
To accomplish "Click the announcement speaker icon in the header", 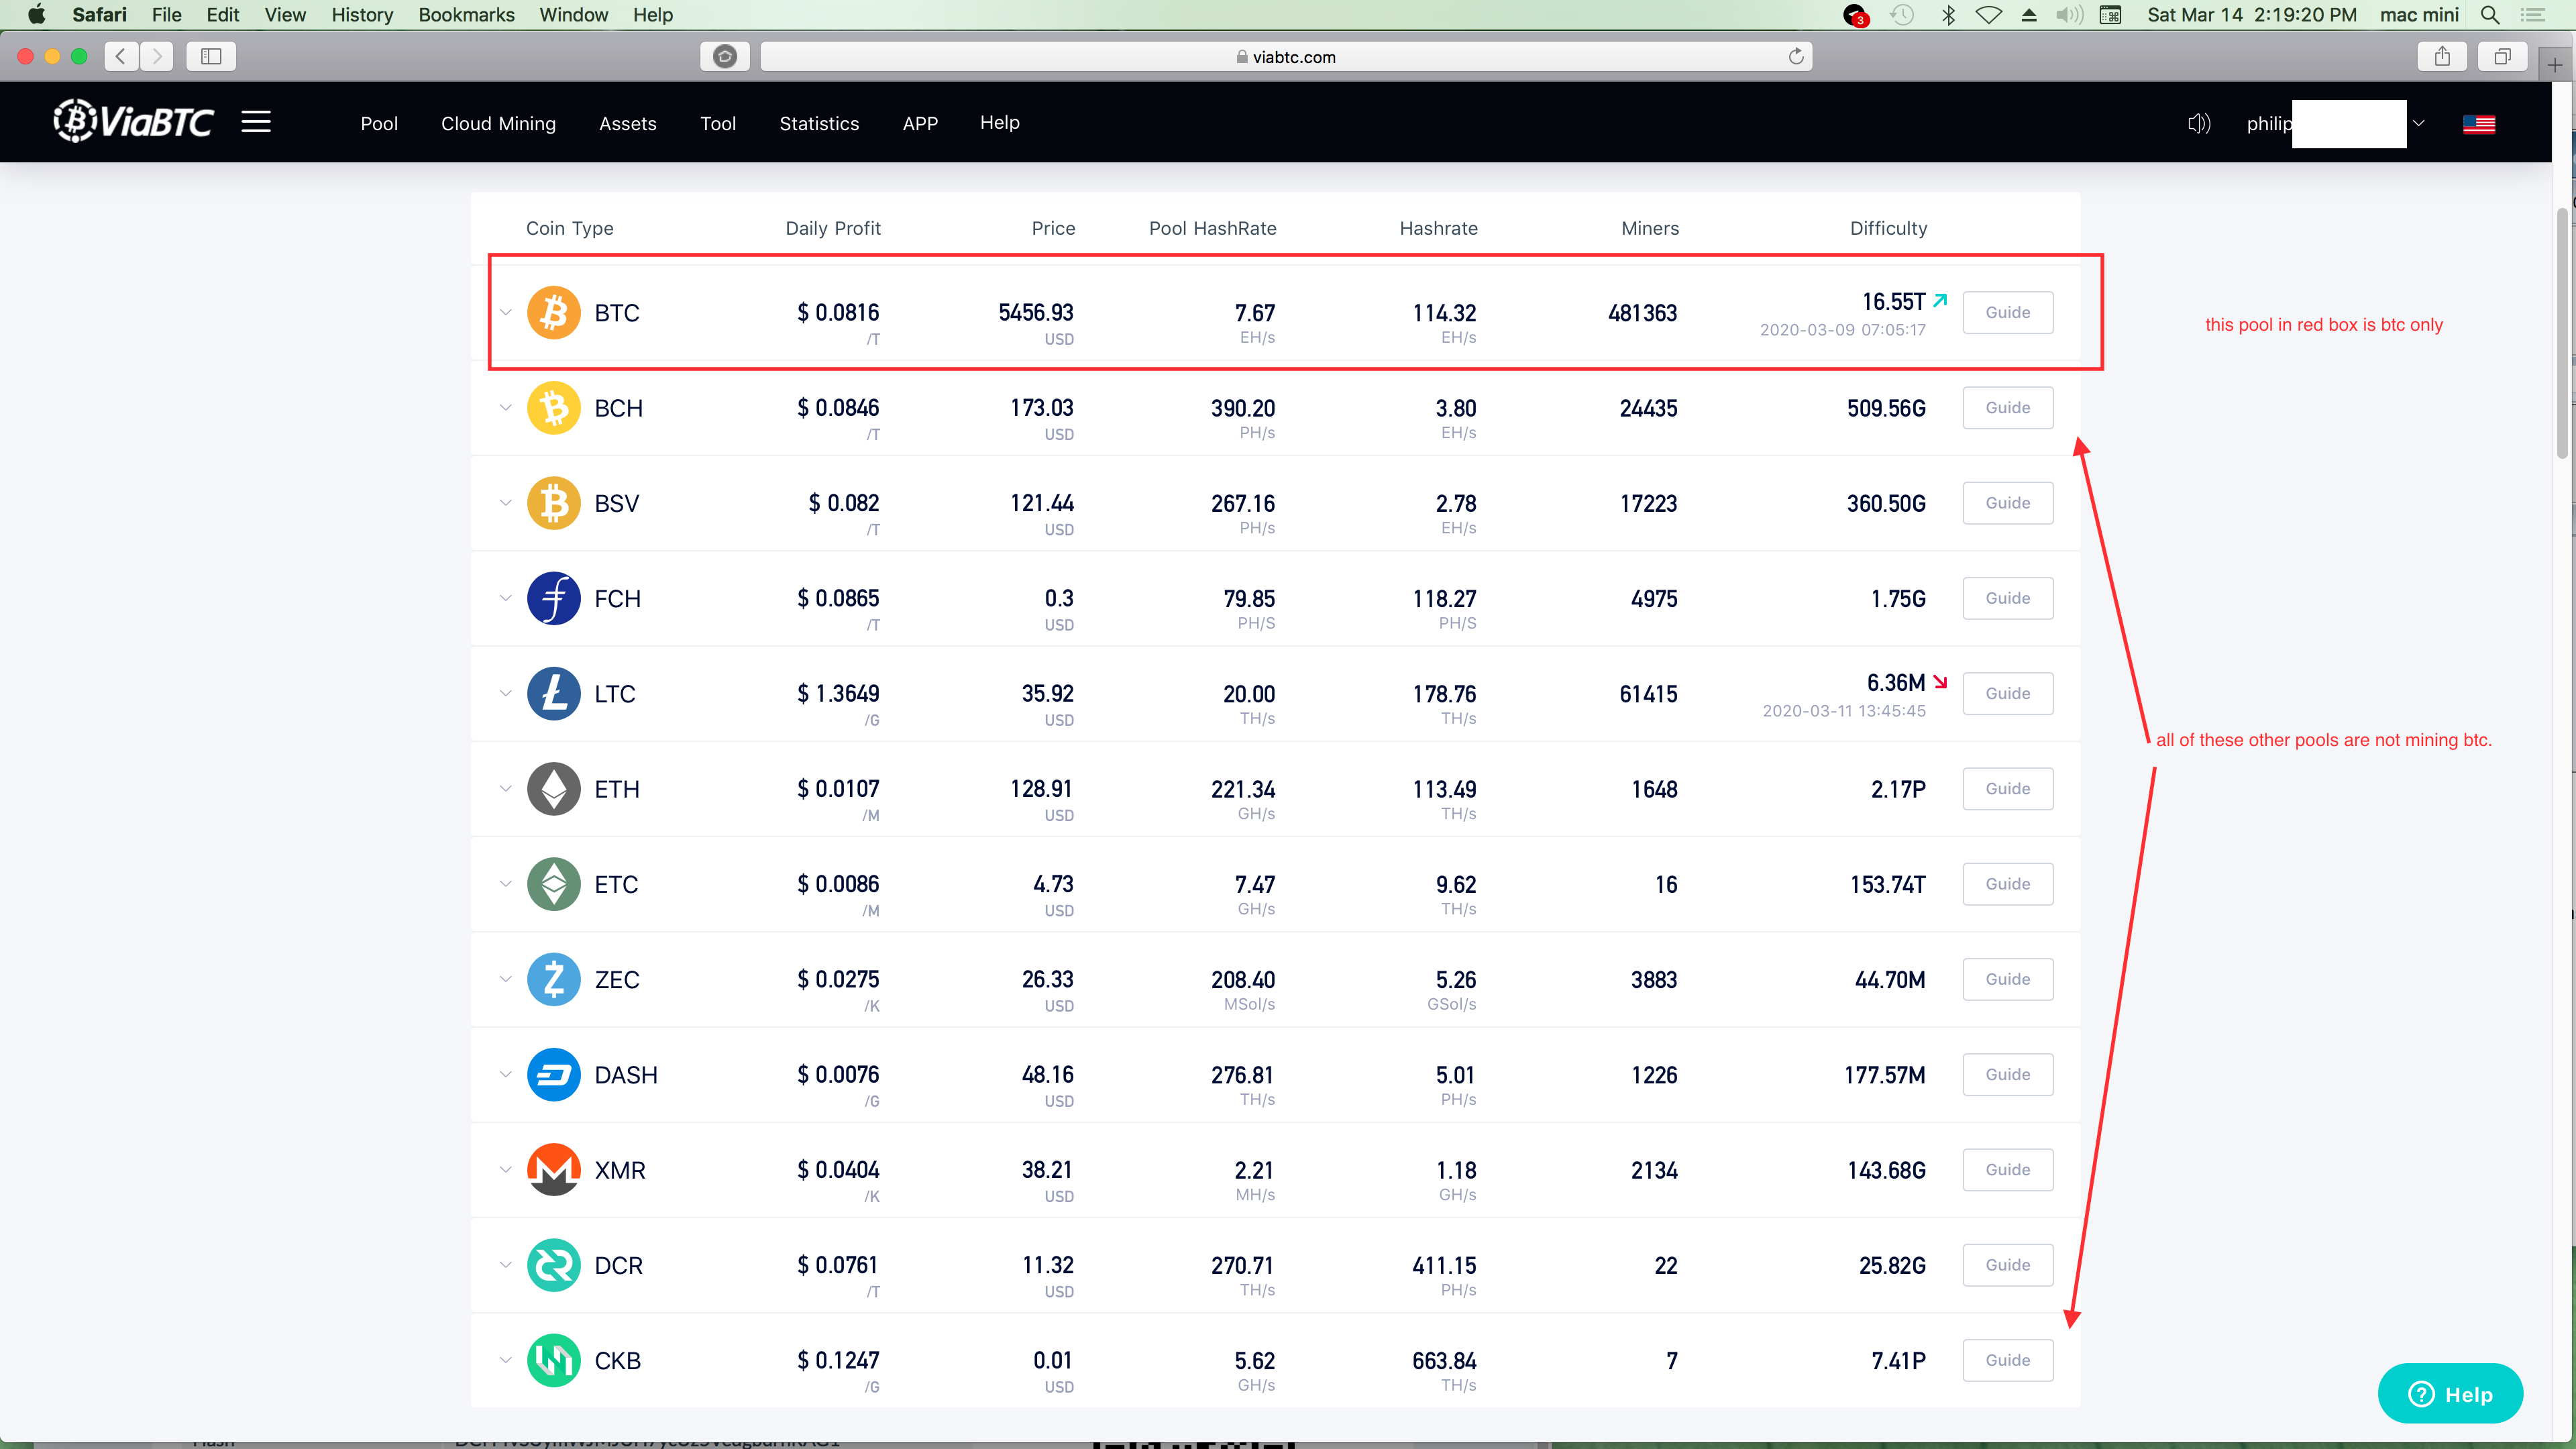I will [x=2198, y=123].
